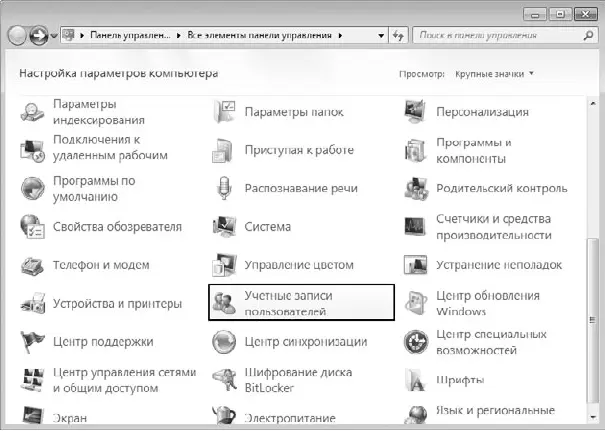Screen dimensions: 605x431
Task: Open the User Accounts (Учетные записи пользователей) icon
Action: coord(225,304)
